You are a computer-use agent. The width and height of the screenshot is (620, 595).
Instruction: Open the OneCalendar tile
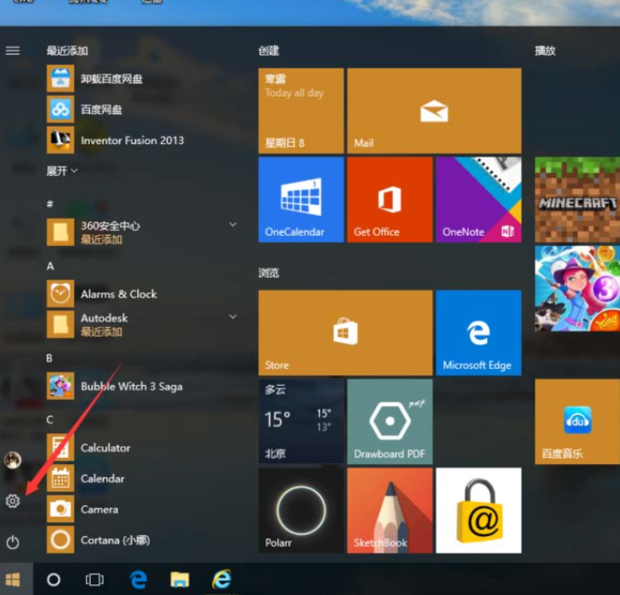300,199
